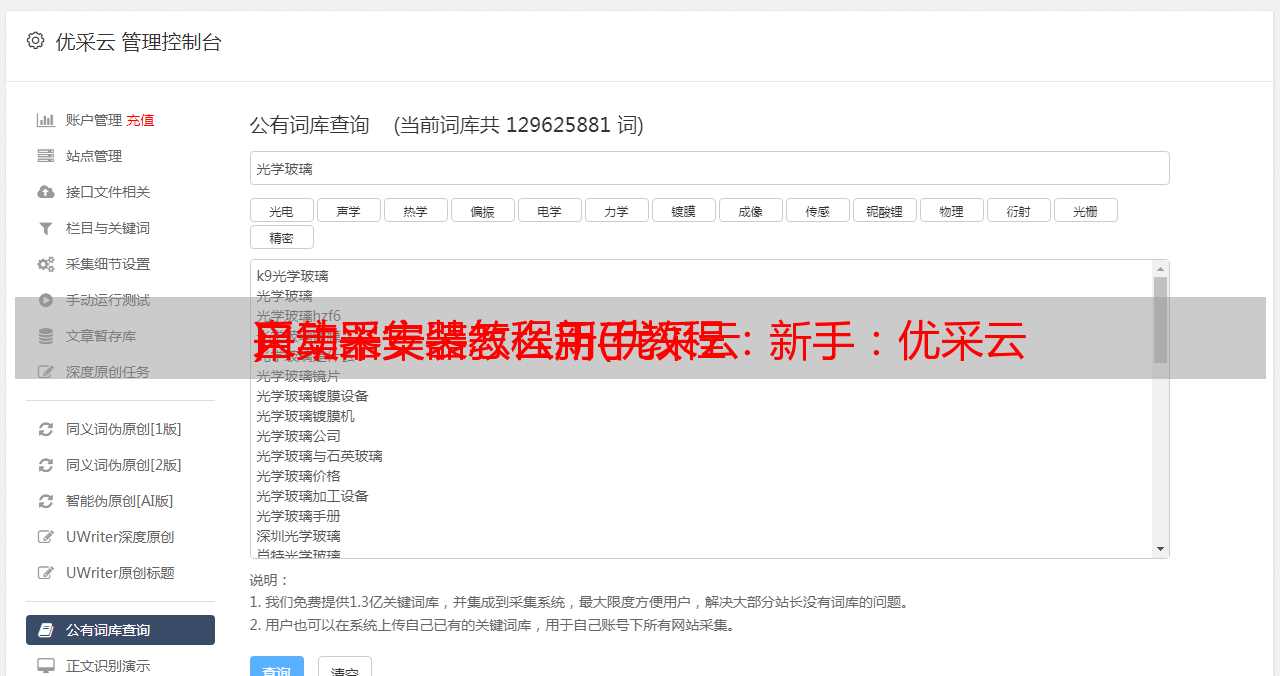Select the 精密 tag button
1280x676 pixels.
[x=281, y=237]
